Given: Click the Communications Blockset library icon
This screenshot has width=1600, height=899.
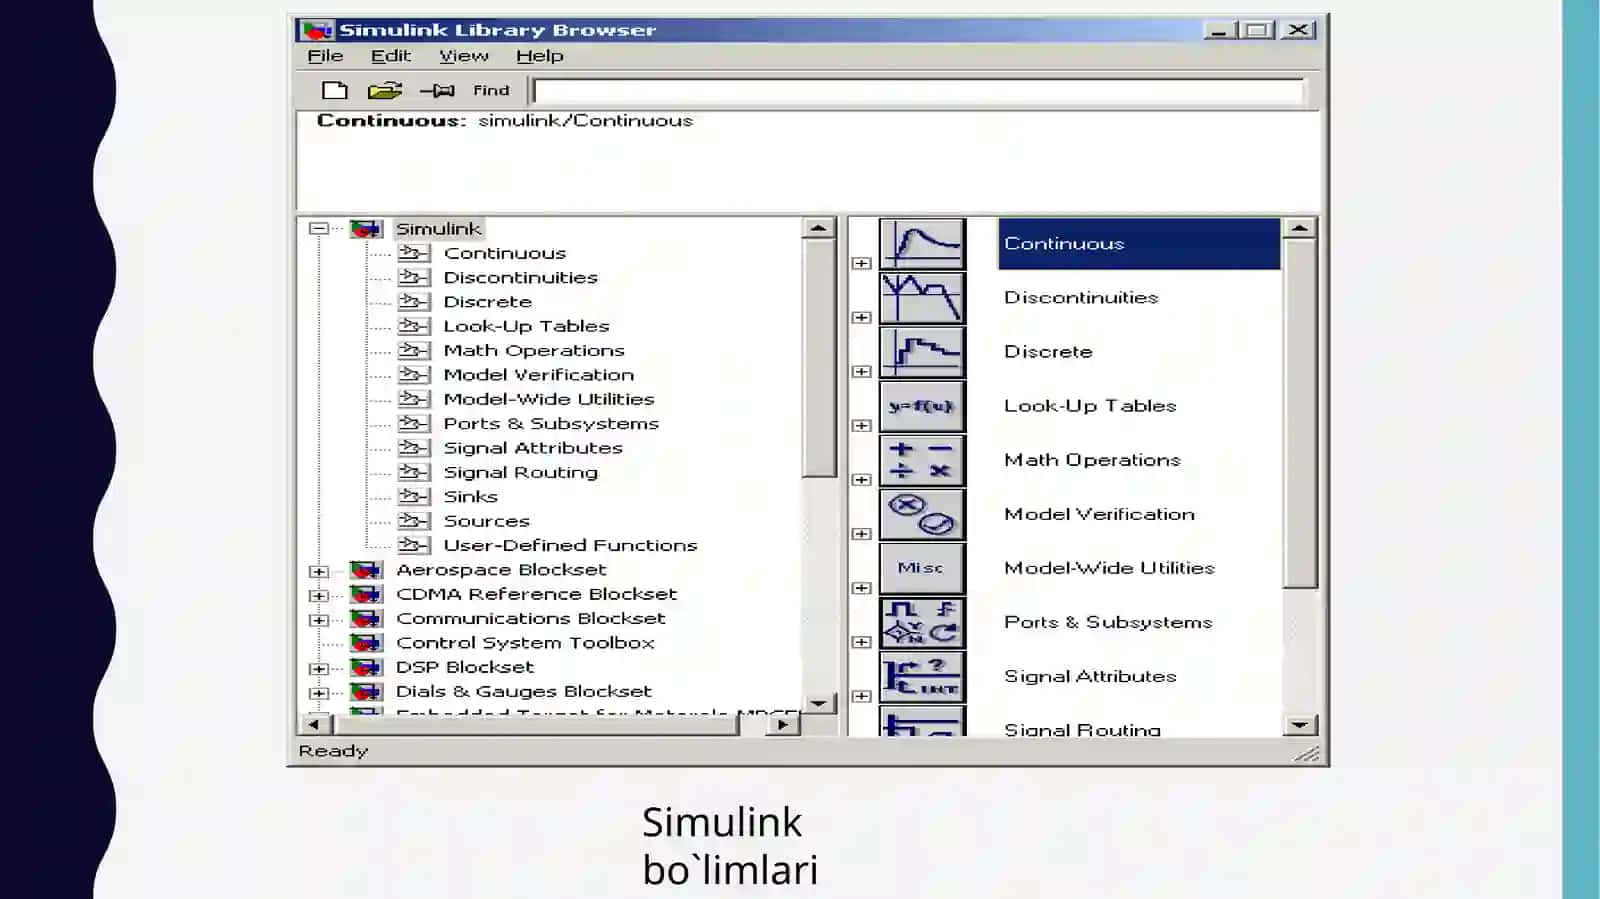Looking at the screenshot, I should tap(366, 619).
